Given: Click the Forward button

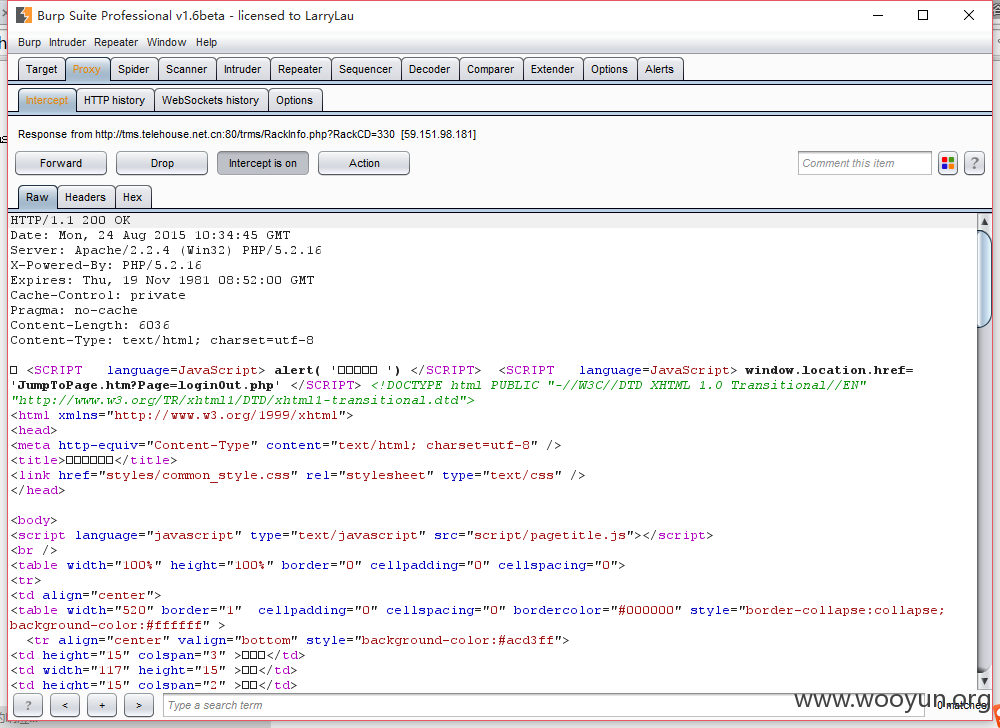Looking at the screenshot, I should click(61, 163).
